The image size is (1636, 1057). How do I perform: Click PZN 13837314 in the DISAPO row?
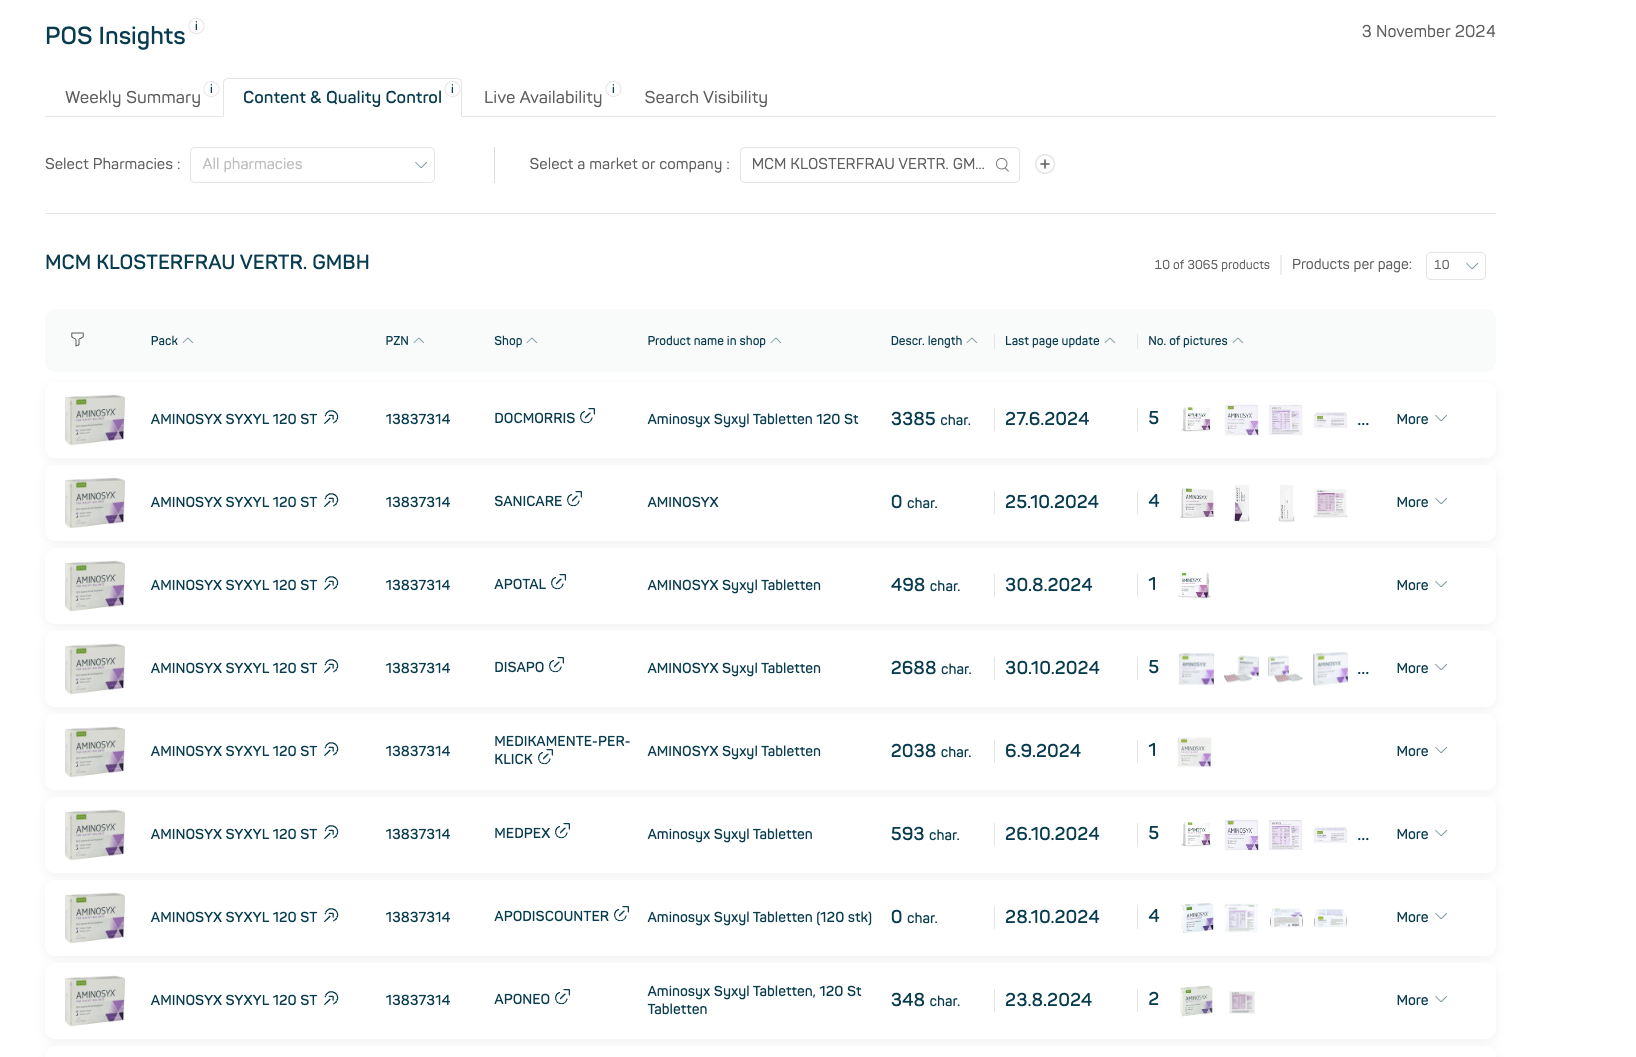coord(418,668)
